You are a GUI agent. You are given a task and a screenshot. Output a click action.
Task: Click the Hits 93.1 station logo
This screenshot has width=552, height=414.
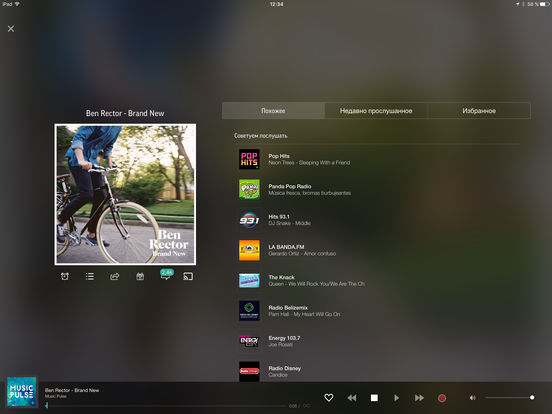pos(249,220)
